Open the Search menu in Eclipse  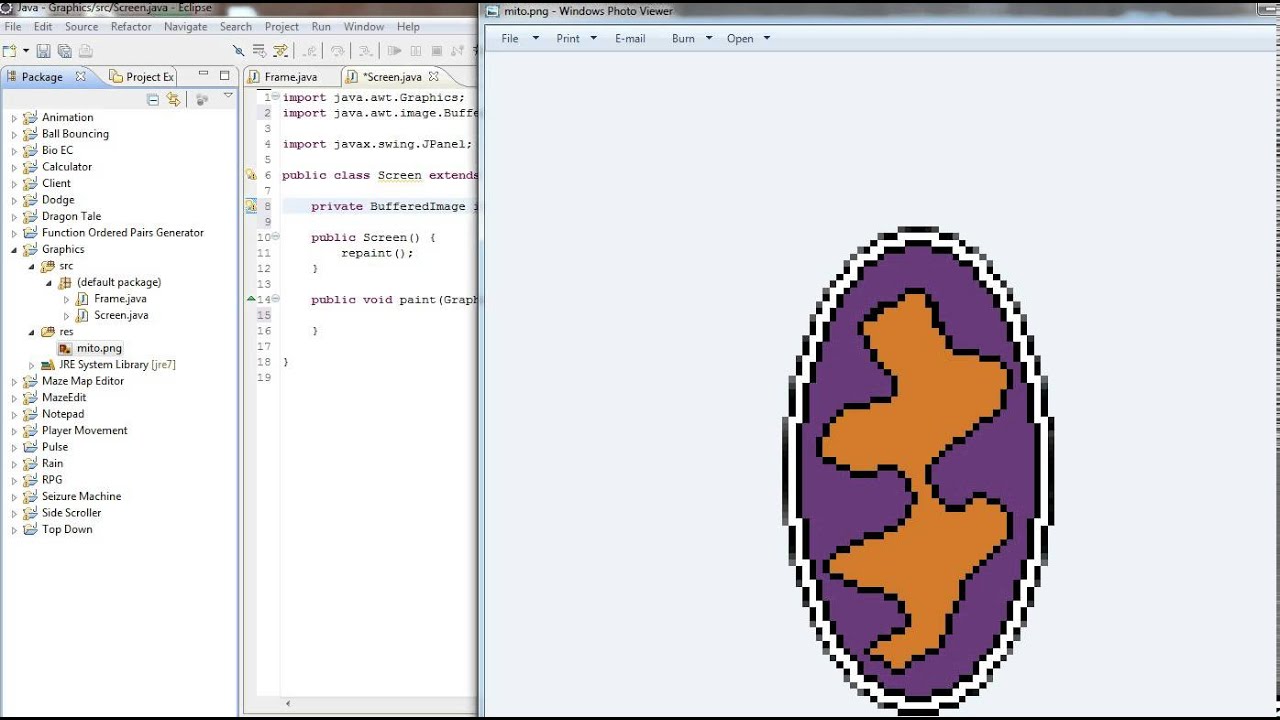pyautogui.click(x=236, y=27)
